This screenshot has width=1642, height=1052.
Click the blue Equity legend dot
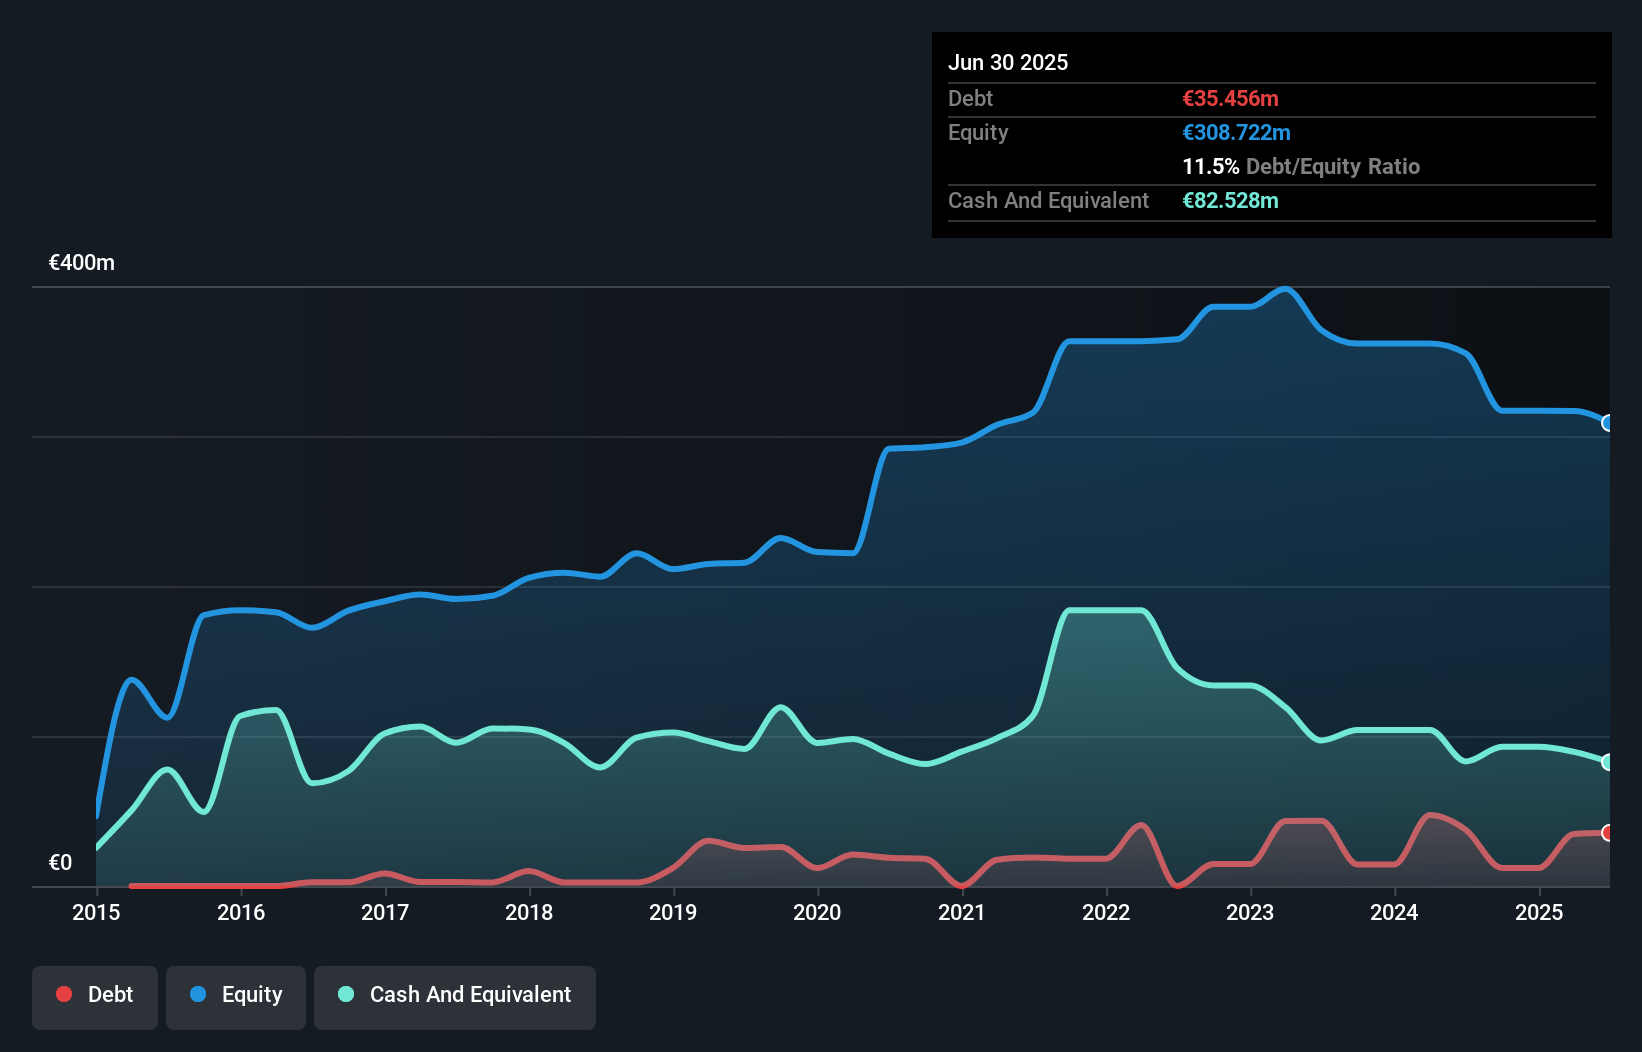tap(198, 994)
